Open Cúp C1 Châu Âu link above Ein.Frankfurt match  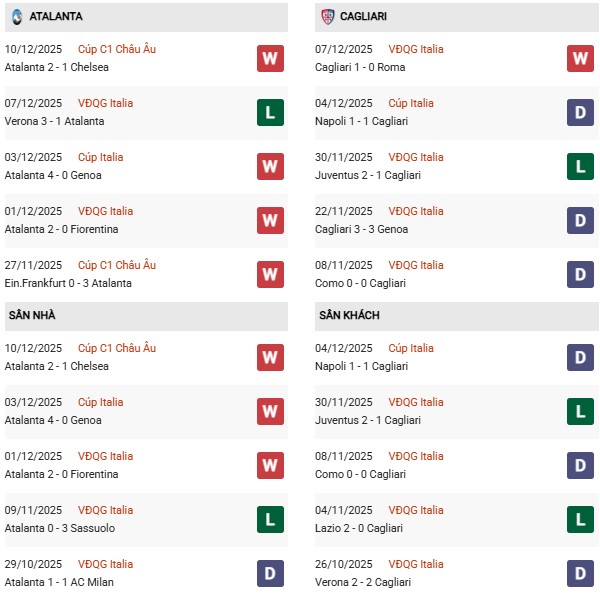(119, 265)
